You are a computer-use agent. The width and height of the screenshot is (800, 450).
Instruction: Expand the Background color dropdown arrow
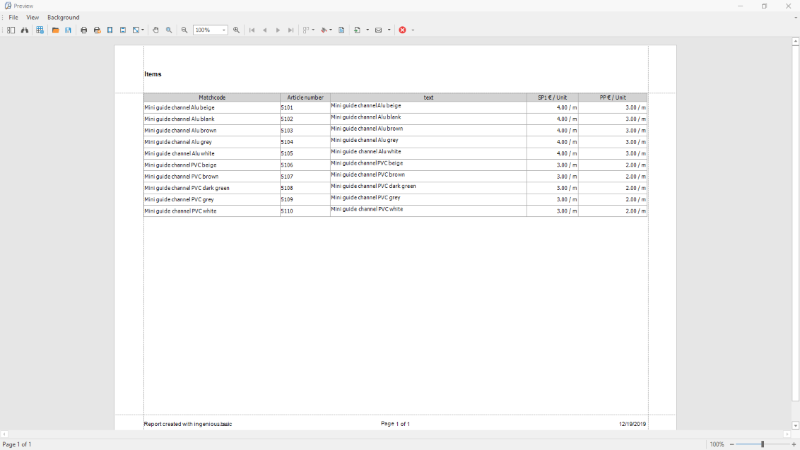click(x=331, y=30)
